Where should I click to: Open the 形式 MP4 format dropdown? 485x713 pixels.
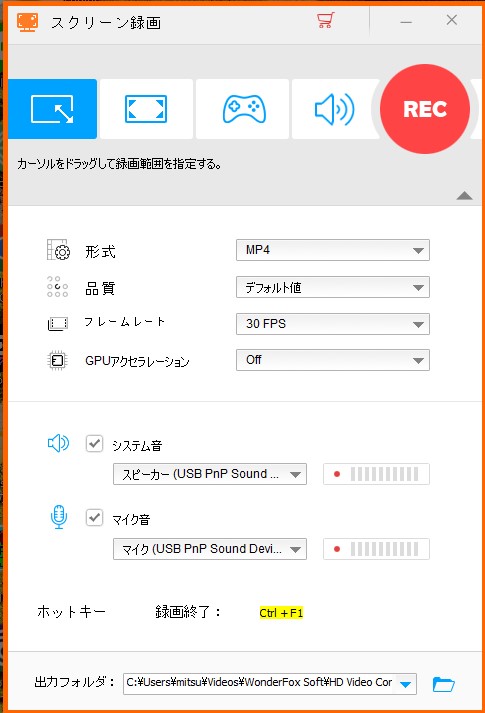click(333, 250)
